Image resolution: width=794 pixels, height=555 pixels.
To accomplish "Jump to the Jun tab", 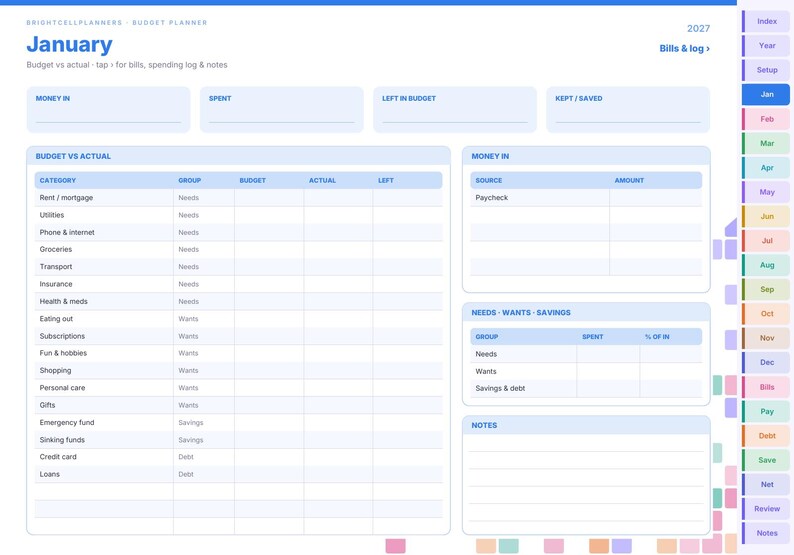I will [x=766, y=216].
